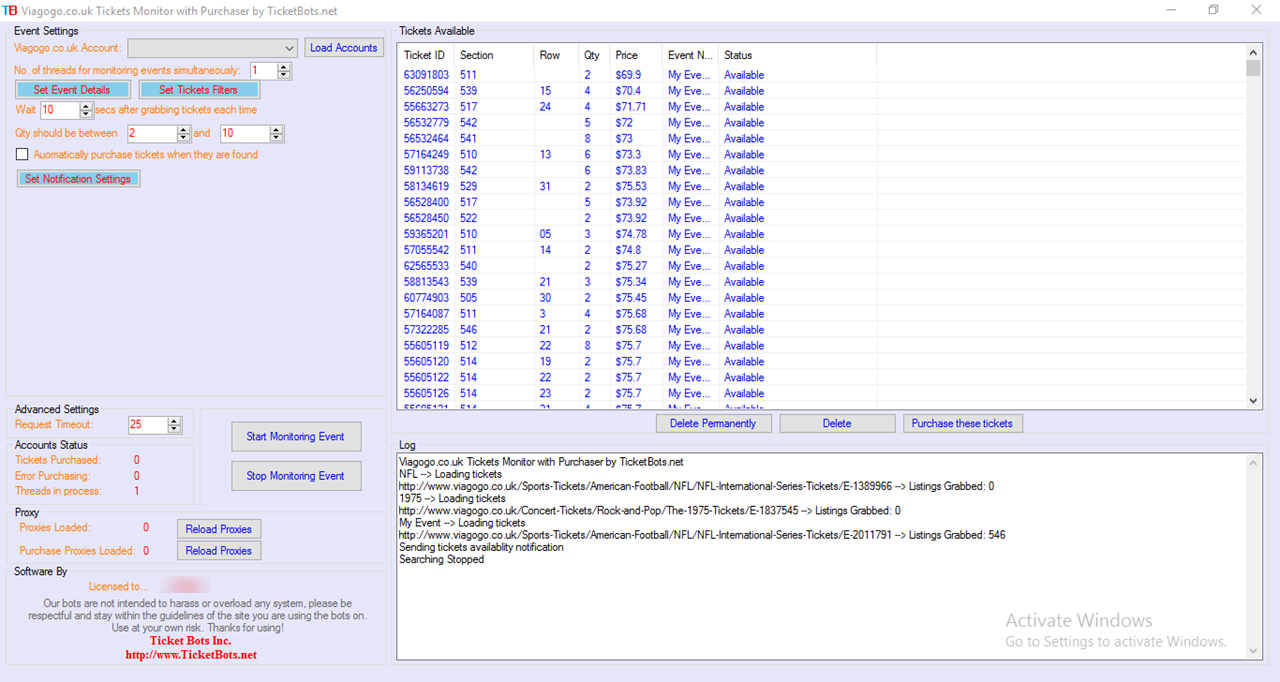The width and height of the screenshot is (1280, 682).
Task: Sort tickets by Ticket ID column header
Action: 426,55
